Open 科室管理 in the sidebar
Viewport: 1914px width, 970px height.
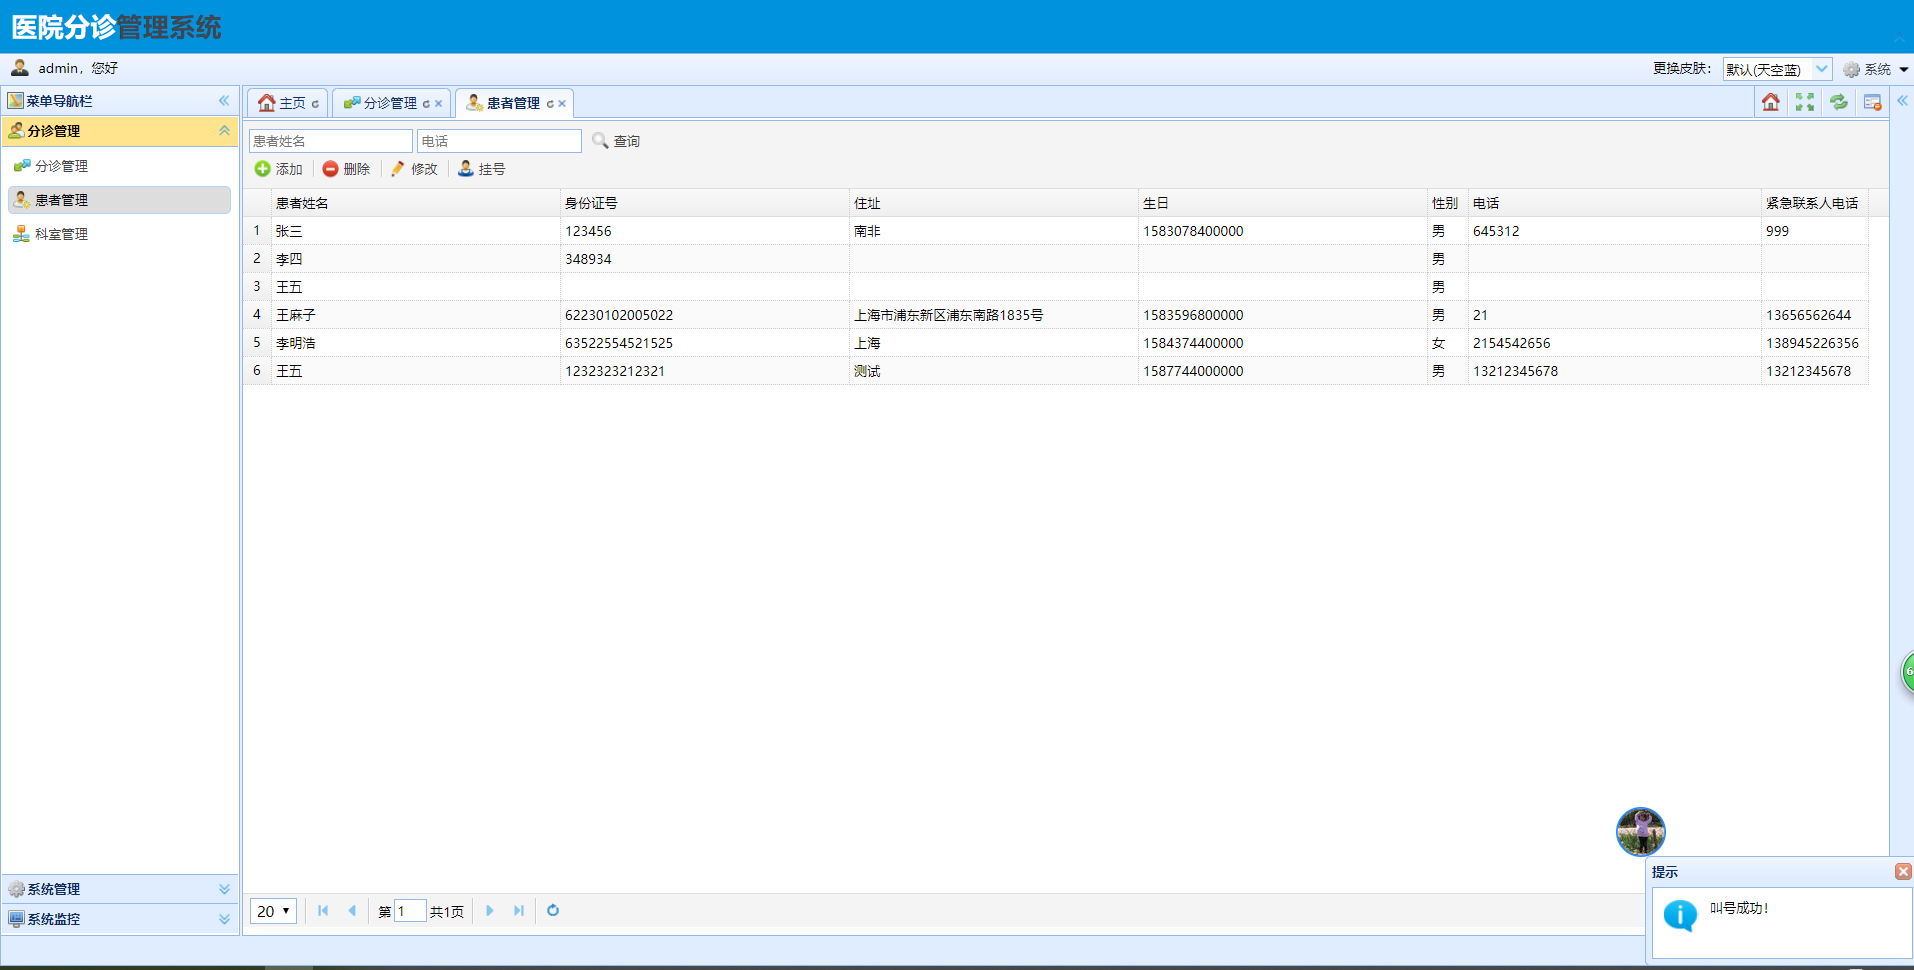61,234
